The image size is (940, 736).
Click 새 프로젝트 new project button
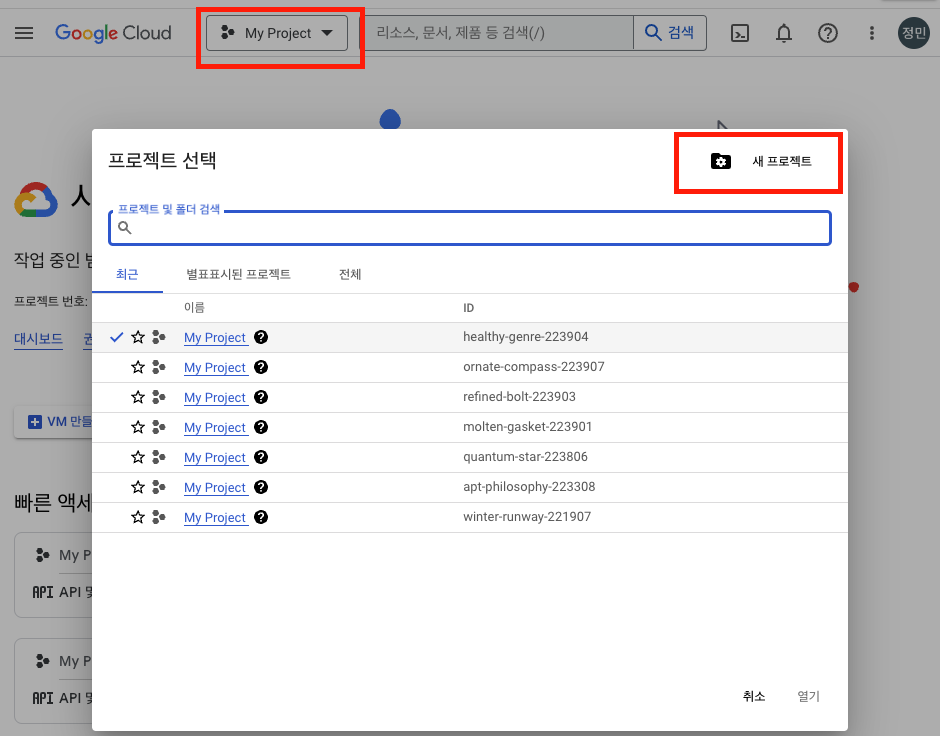[760, 161]
